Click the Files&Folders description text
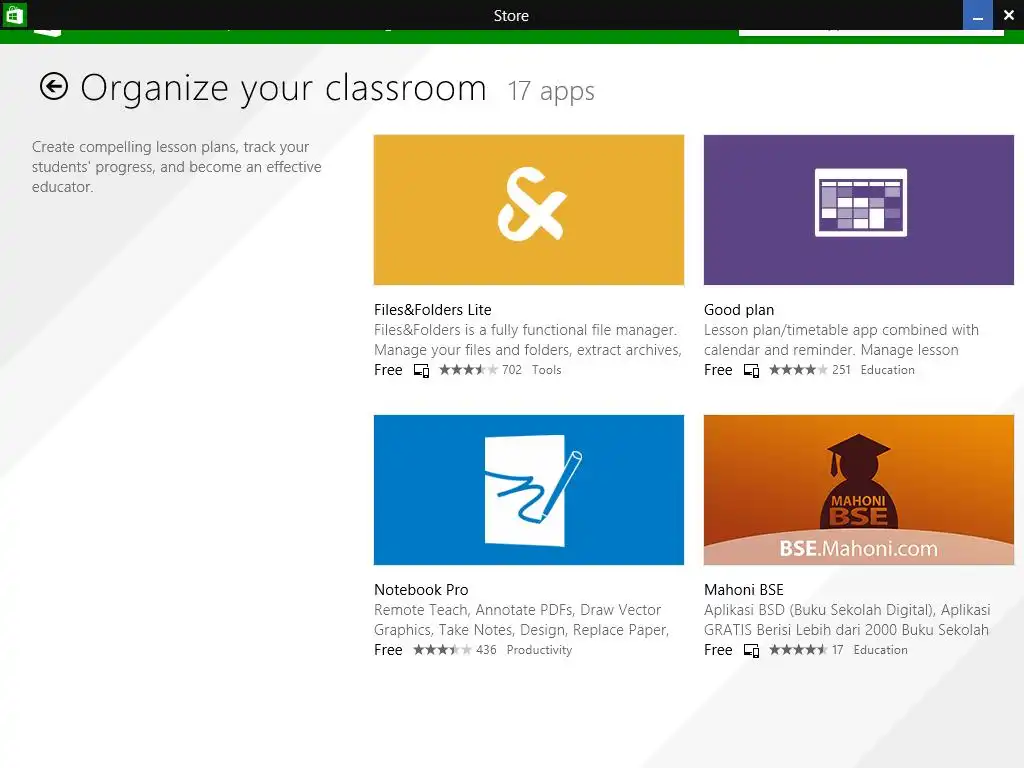The image size is (1024, 768). [528, 340]
